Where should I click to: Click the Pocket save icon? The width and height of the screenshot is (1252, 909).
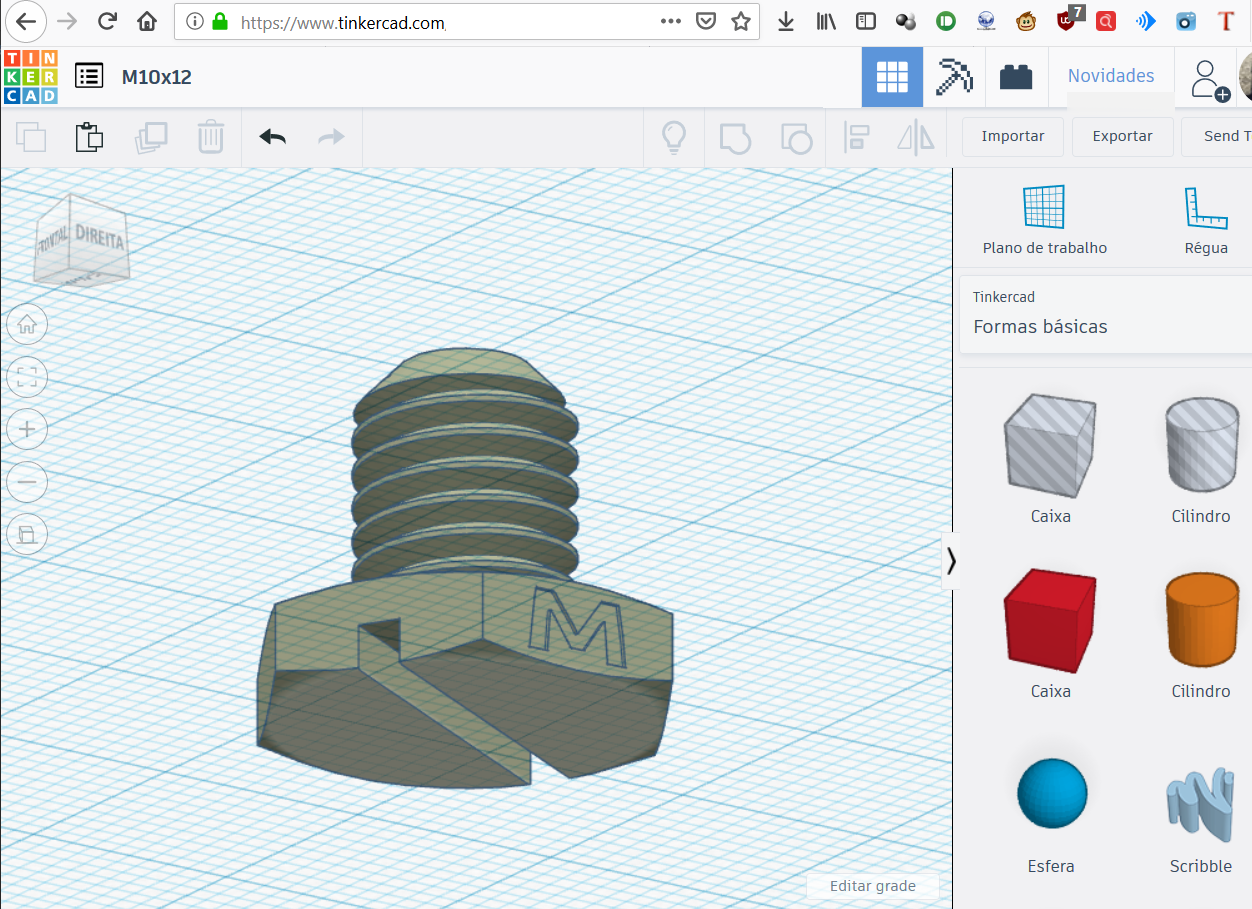pyautogui.click(x=705, y=21)
